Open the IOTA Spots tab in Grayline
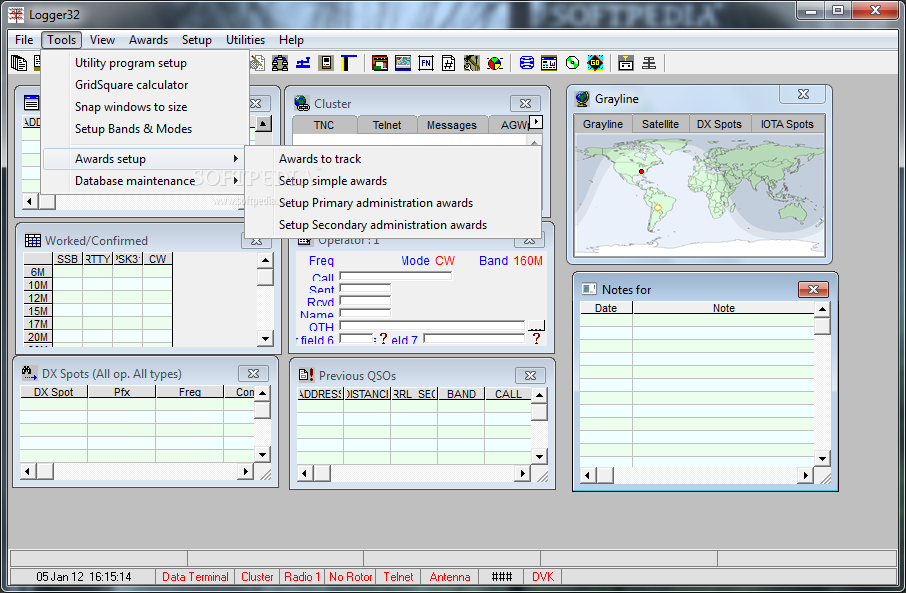Viewport: 906px width, 593px height. pyautogui.click(x=786, y=124)
